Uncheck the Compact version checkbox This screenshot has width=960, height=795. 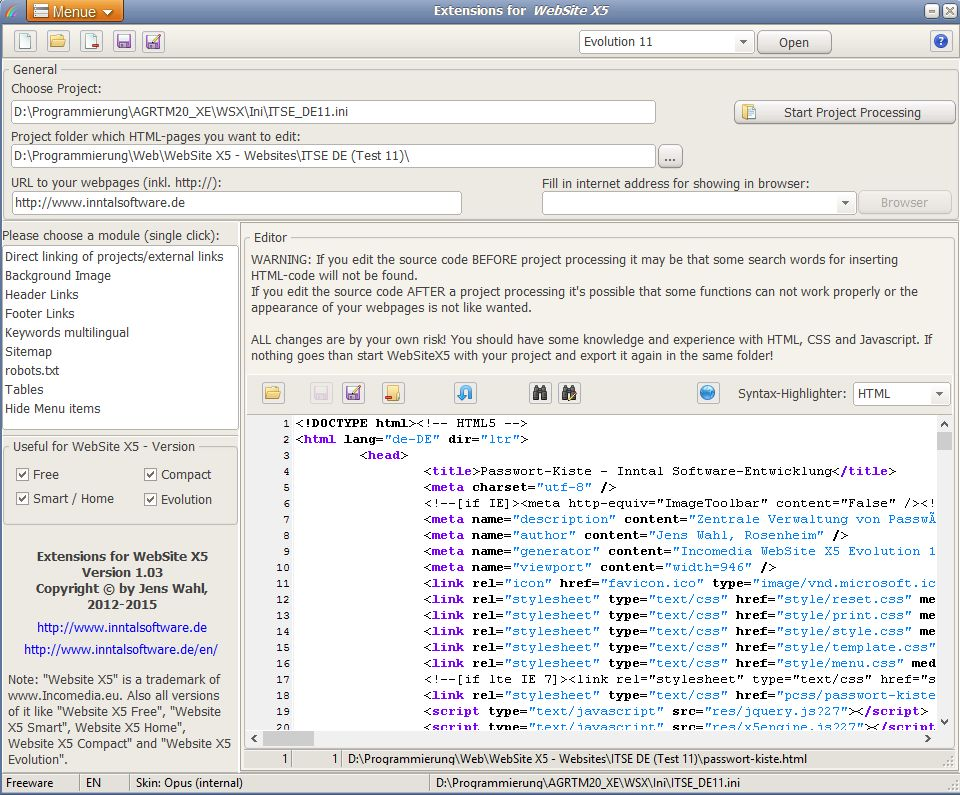(x=151, y=475)
